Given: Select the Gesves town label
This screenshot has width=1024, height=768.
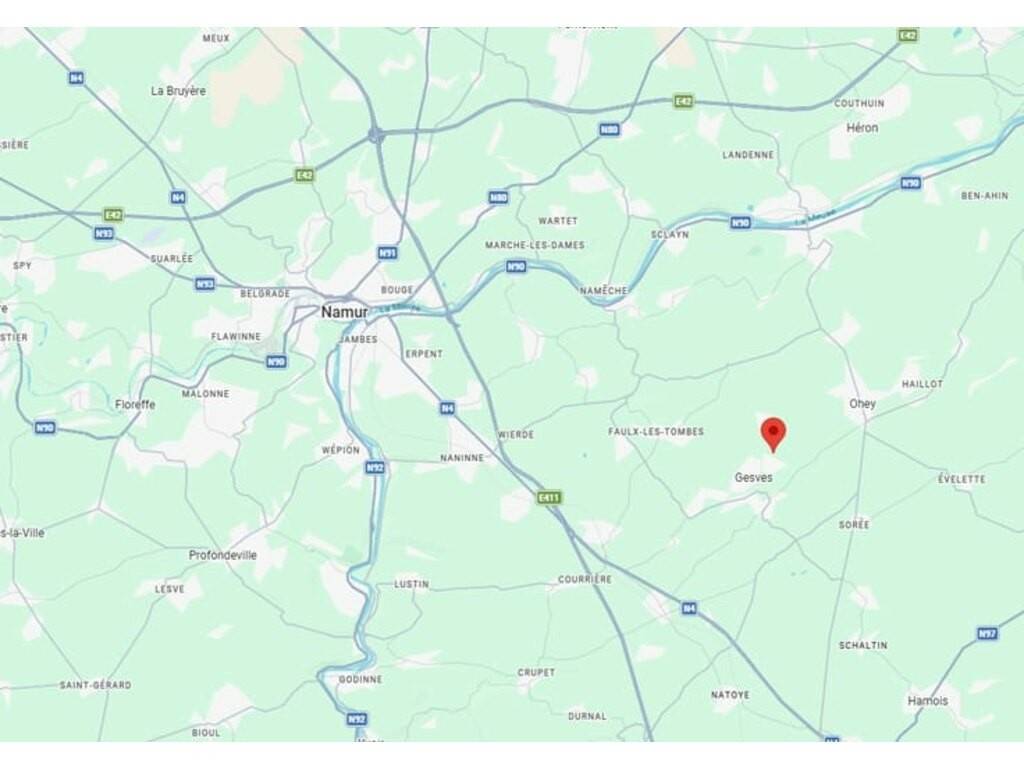Looking at the screenshot, I should (754, 477).
